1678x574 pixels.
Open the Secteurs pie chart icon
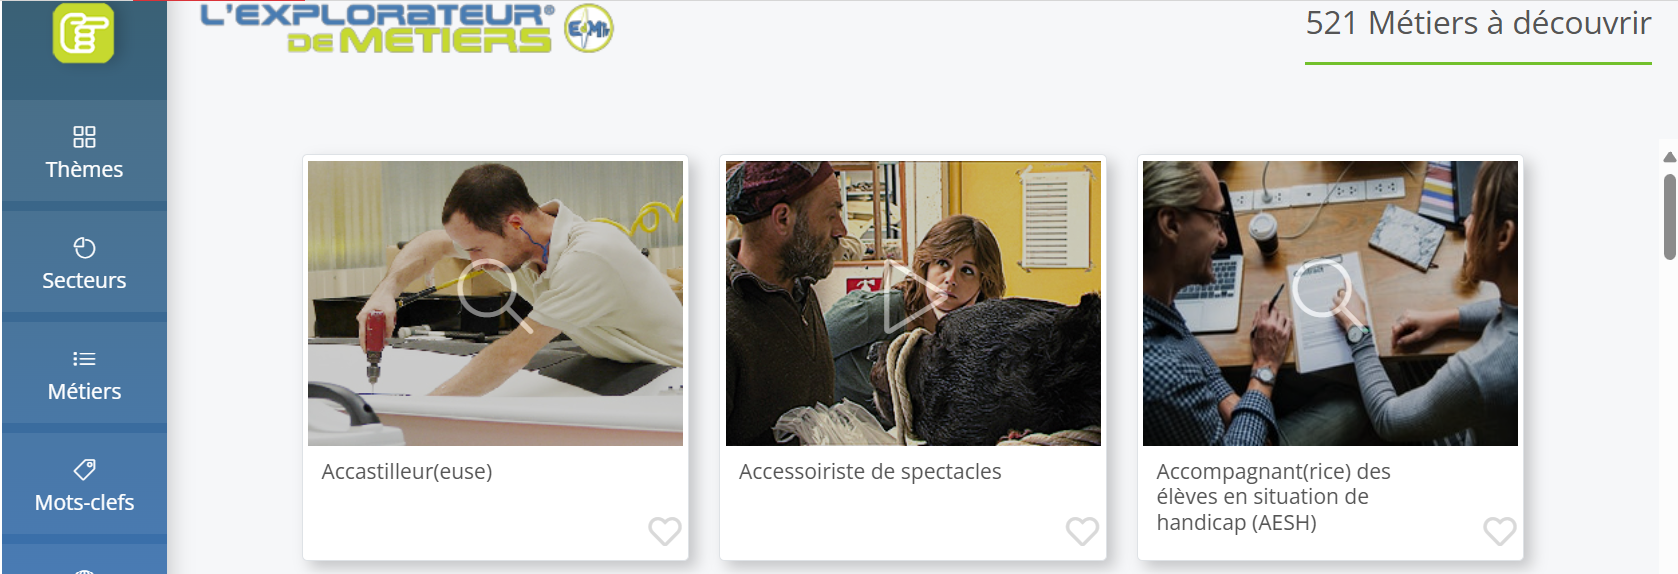pos(84,248)
